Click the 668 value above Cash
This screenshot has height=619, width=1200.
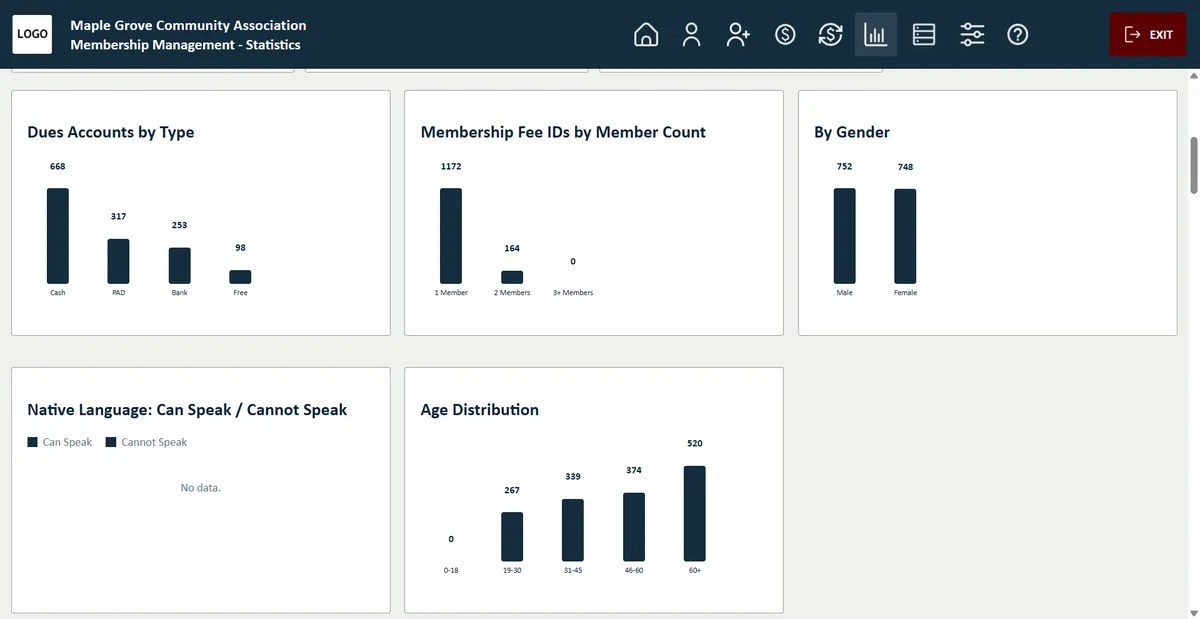pos(58,167)
